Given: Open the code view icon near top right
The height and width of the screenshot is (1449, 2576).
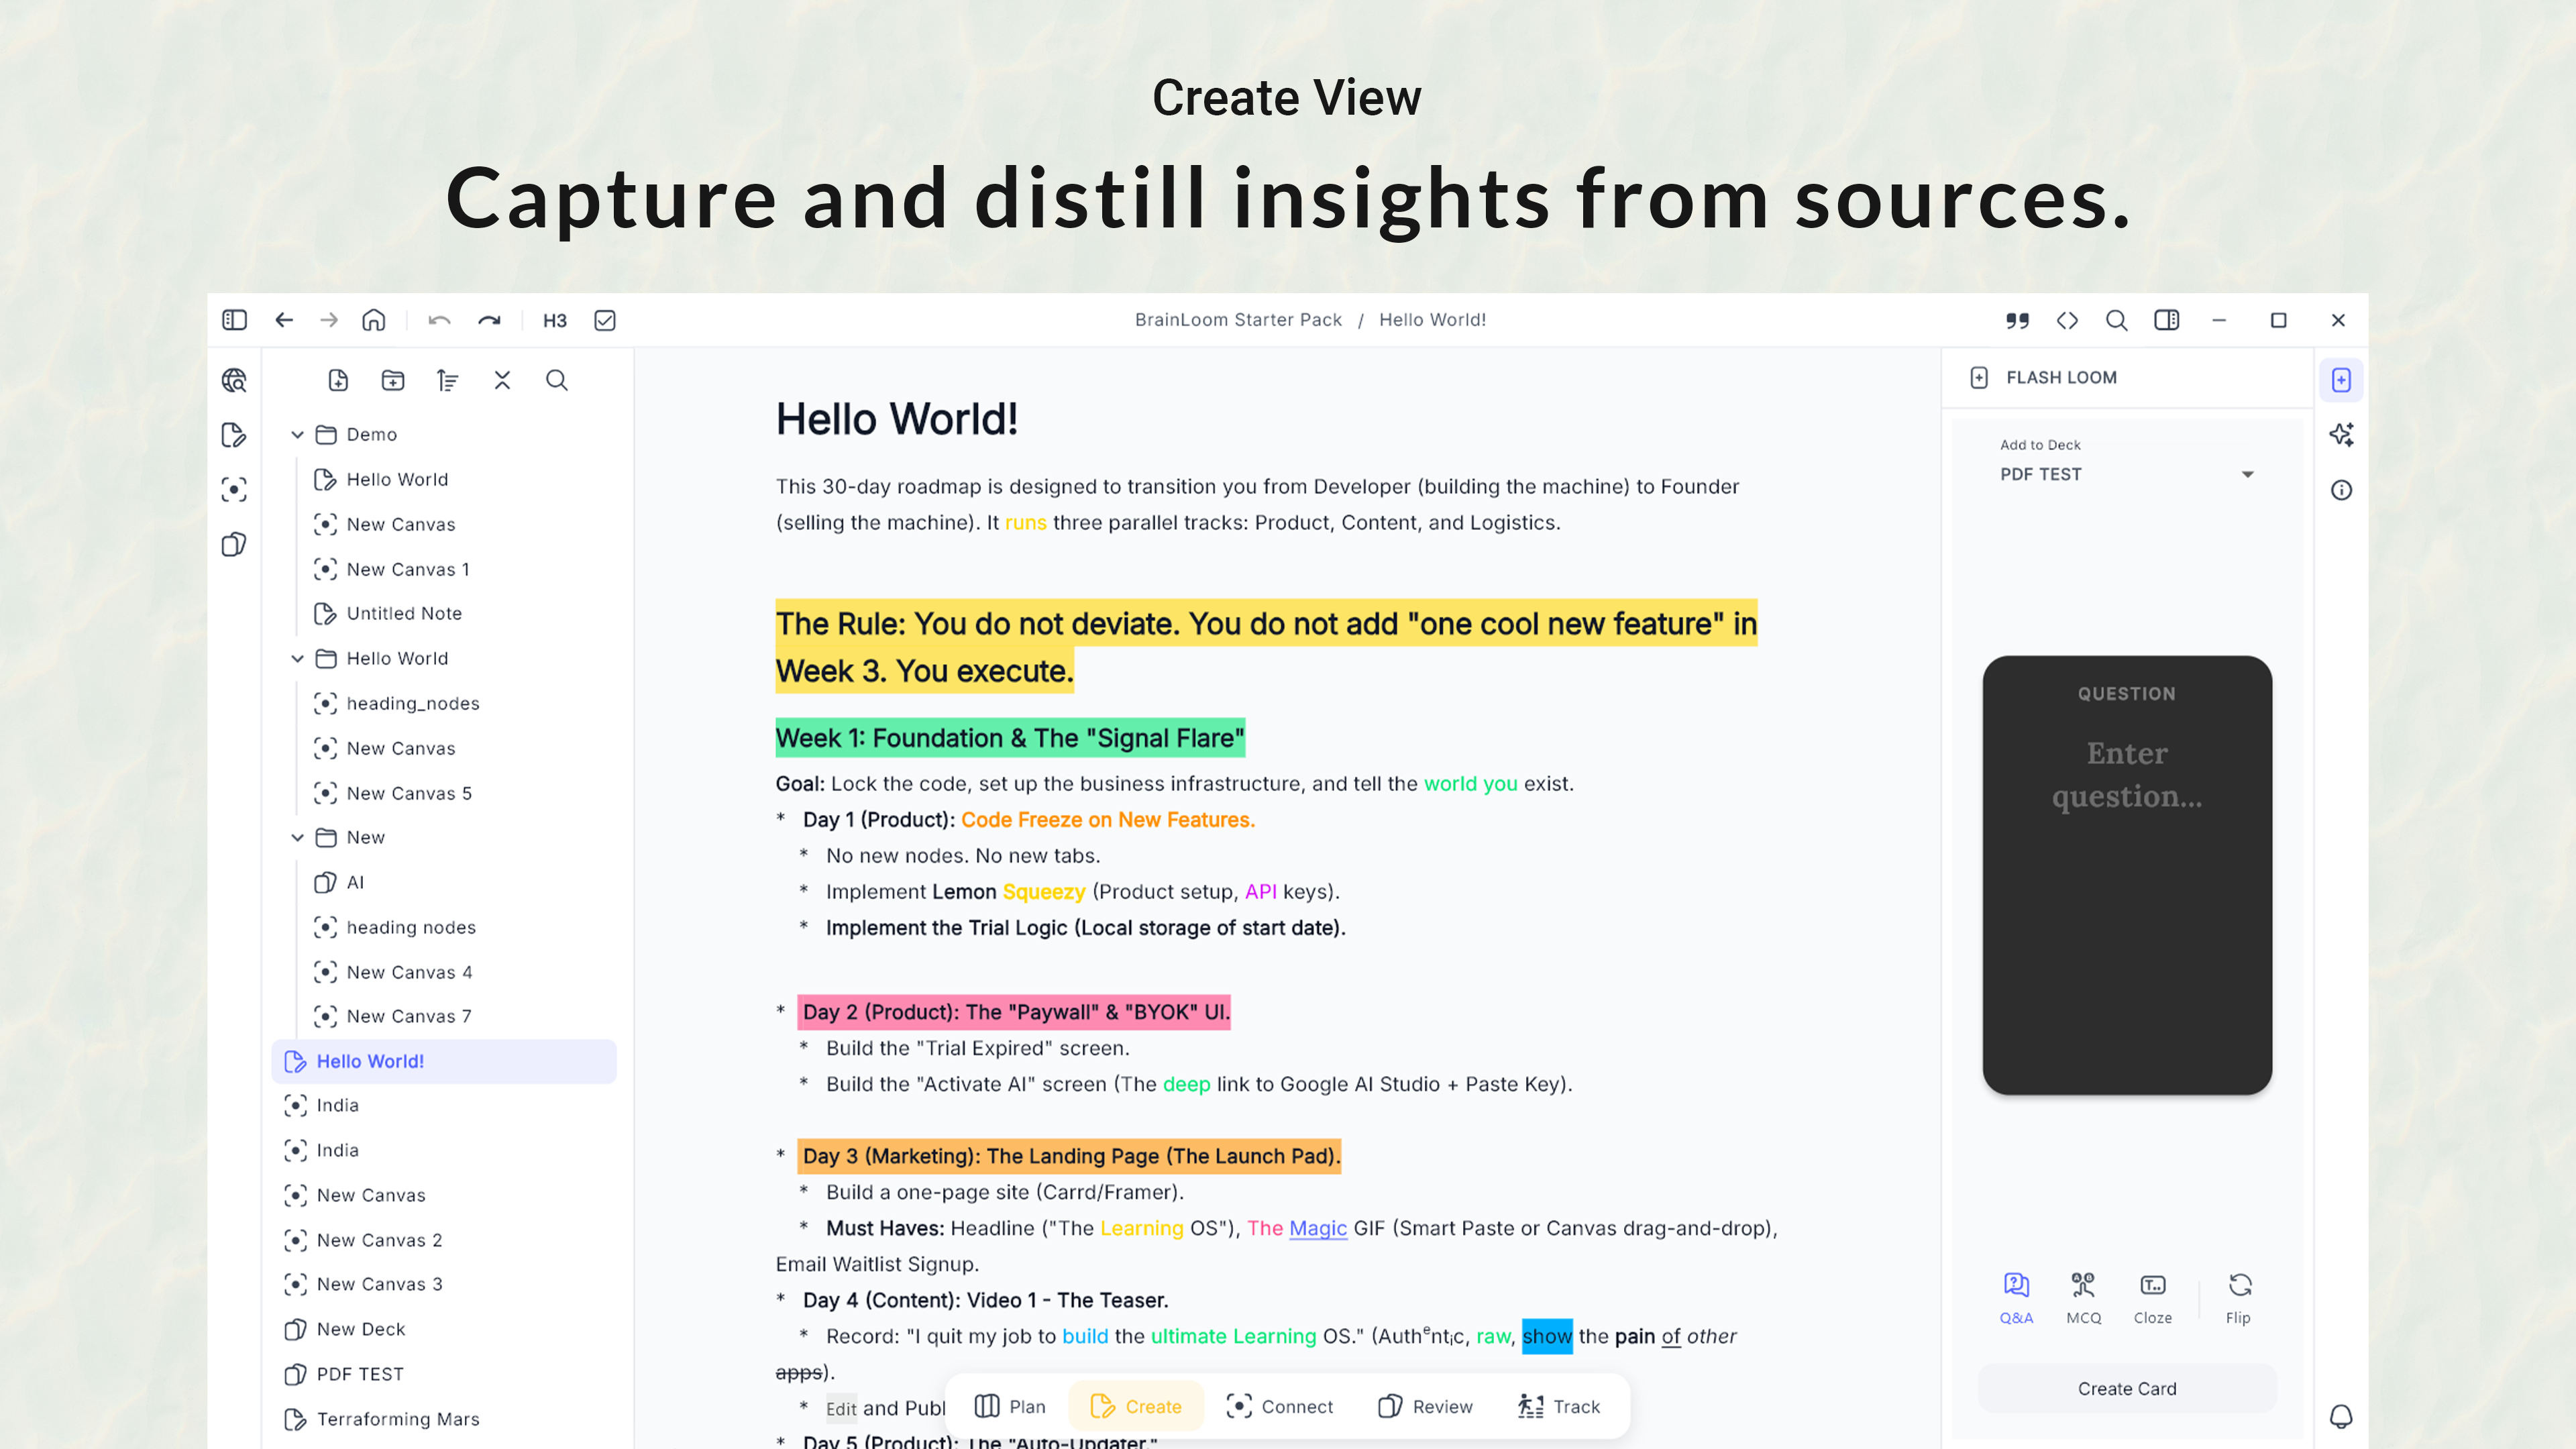Looking at the screenshot, I should pyautogui.click(x=2068, y=320).
